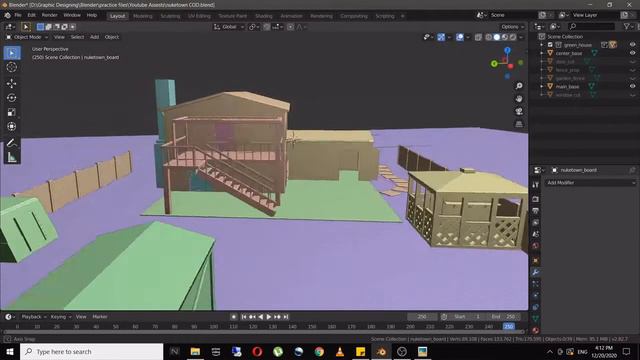Open the Options dropdown in viewport
Screen dimensions: 640x360
click(512, 27)
